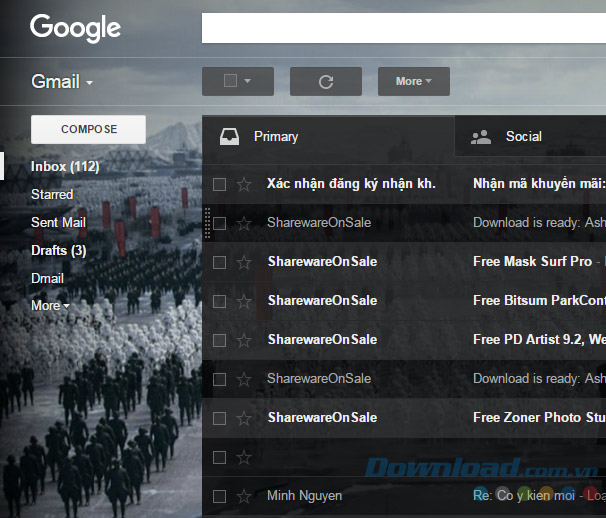Click sender Xác nhận đăng ký nhận kh.
Viewport: 606px width, 518px height.
coord(351,184)
